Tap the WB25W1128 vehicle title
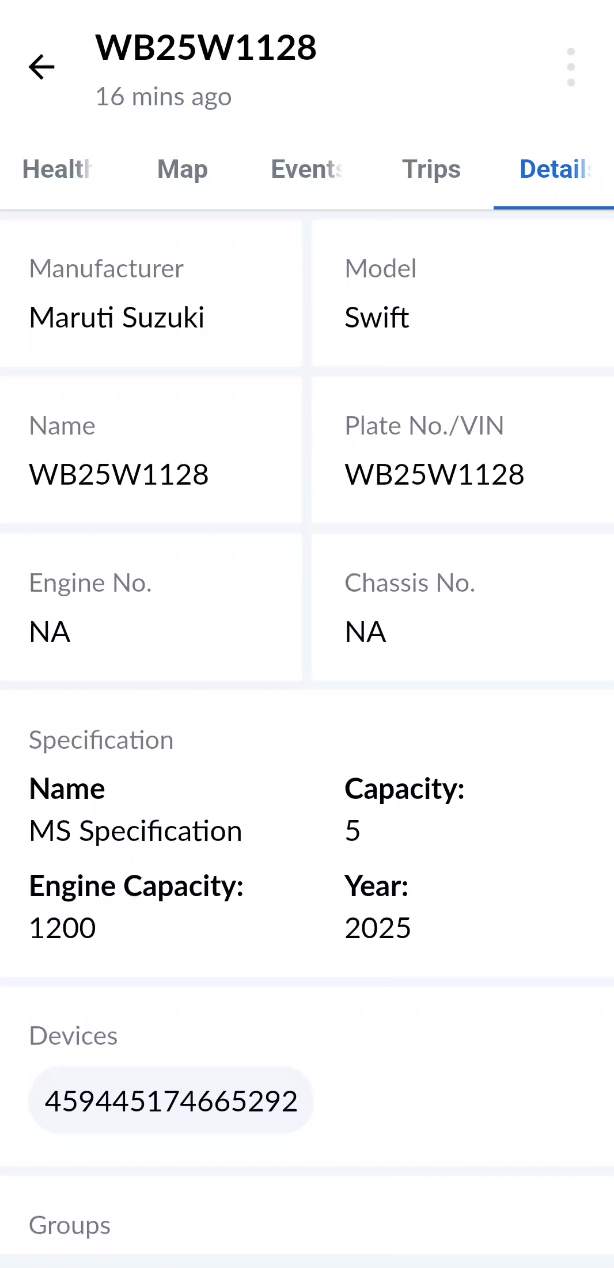 [x=206, y=47]
